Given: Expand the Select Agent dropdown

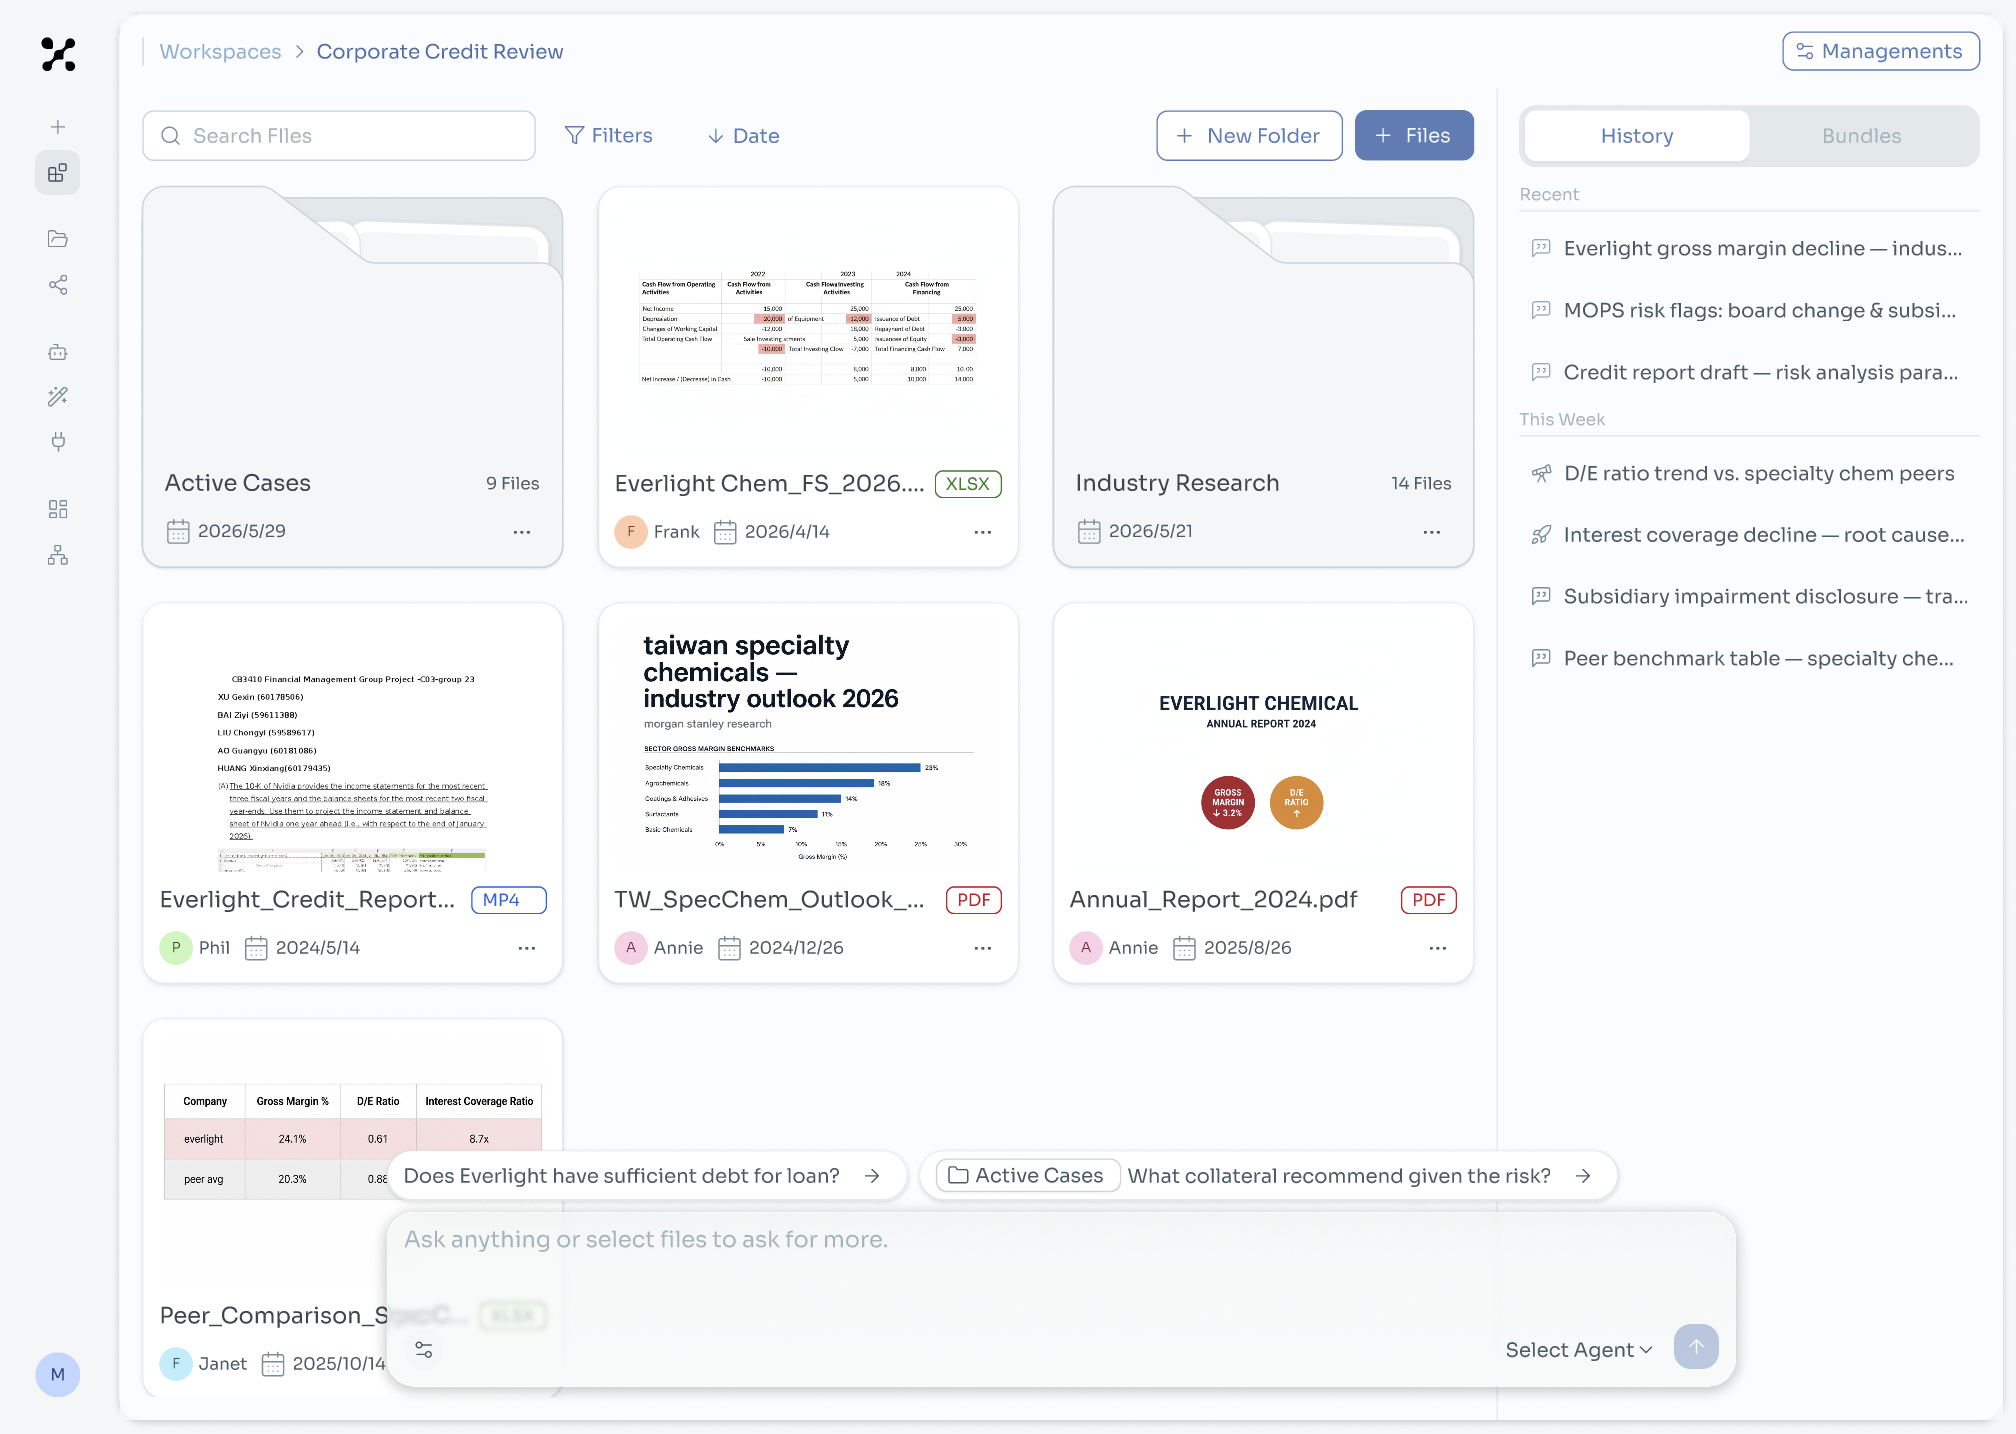Looking at the screenshot, I should [x=1579, y=1350].
